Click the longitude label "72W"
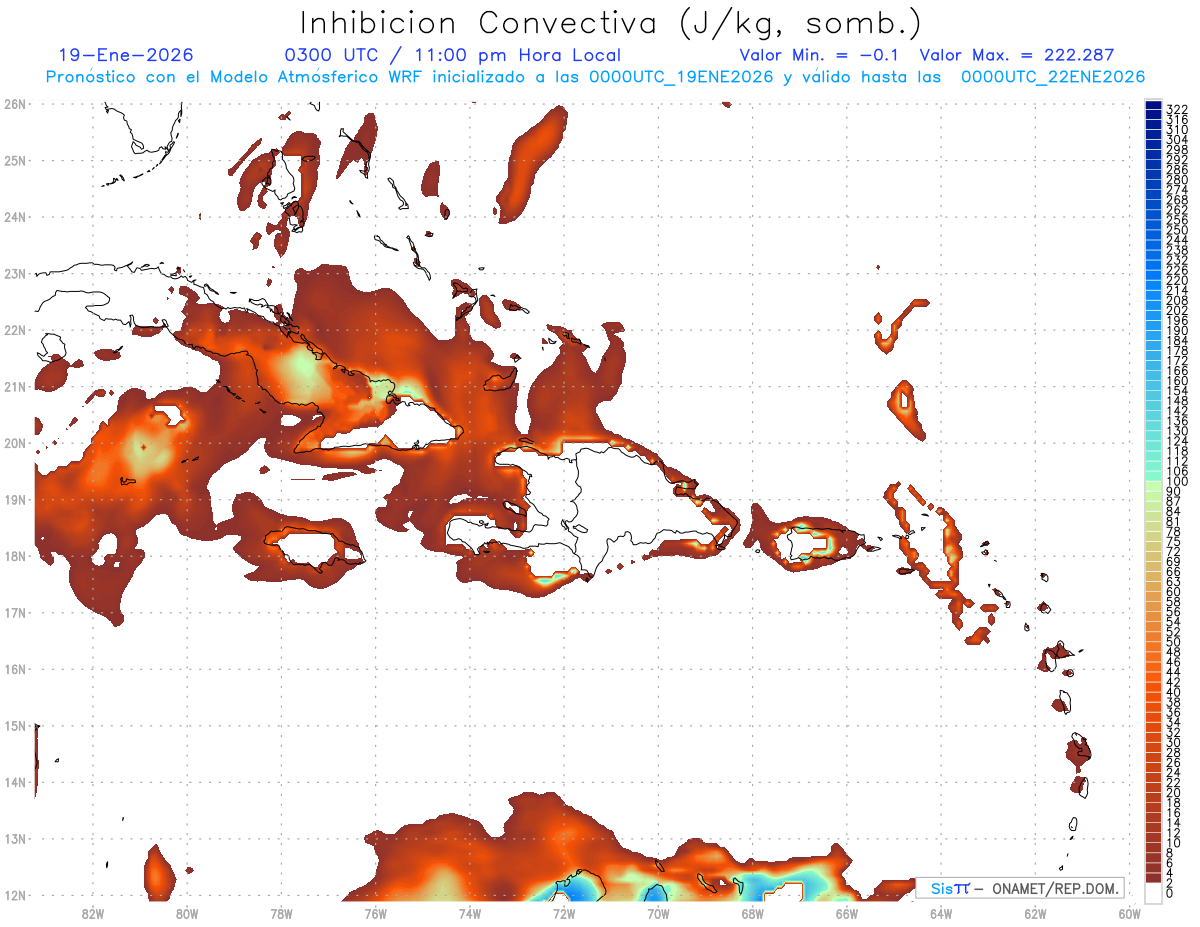Viewport: 1200px width, 927px height. (x=564, y=914)
